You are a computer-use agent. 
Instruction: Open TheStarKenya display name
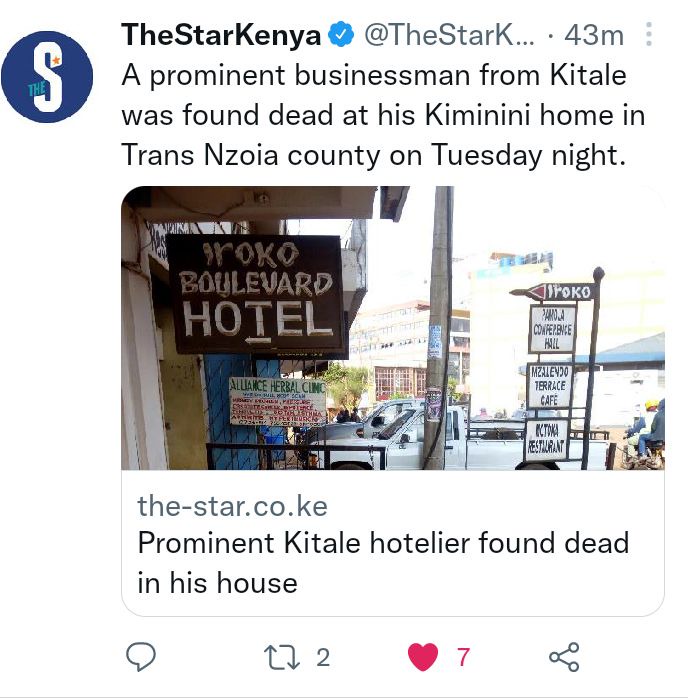[x=221, y=35]
